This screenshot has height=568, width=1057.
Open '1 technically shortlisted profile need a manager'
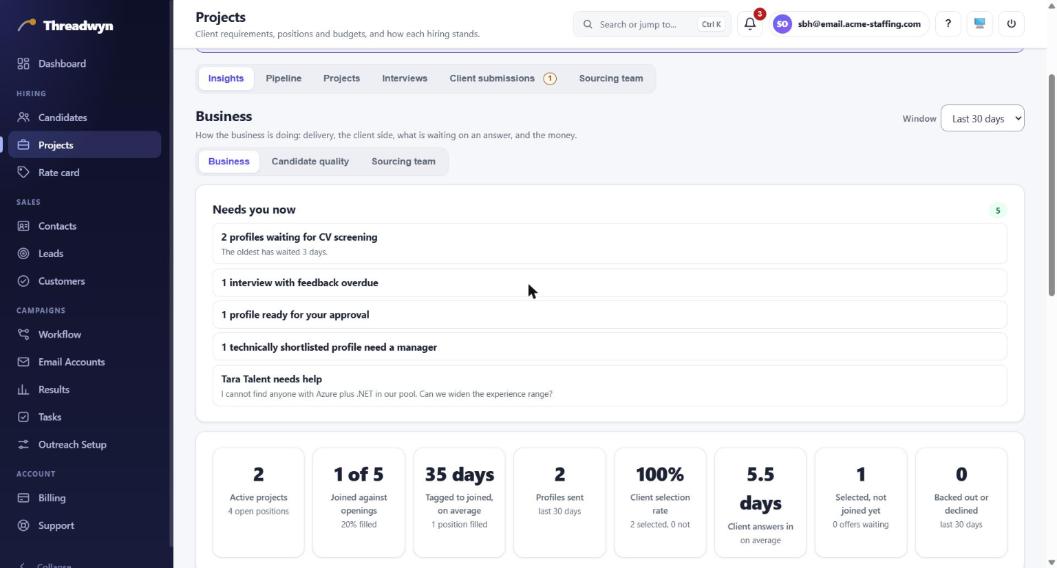(609, 347)
